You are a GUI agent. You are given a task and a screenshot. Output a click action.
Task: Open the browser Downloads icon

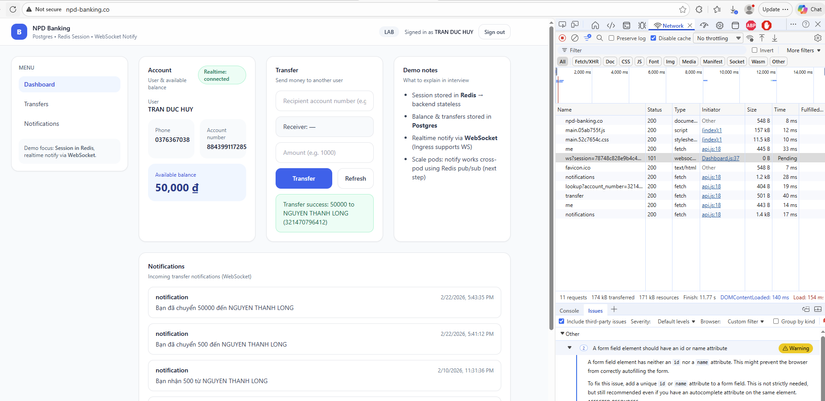[733, 9]
